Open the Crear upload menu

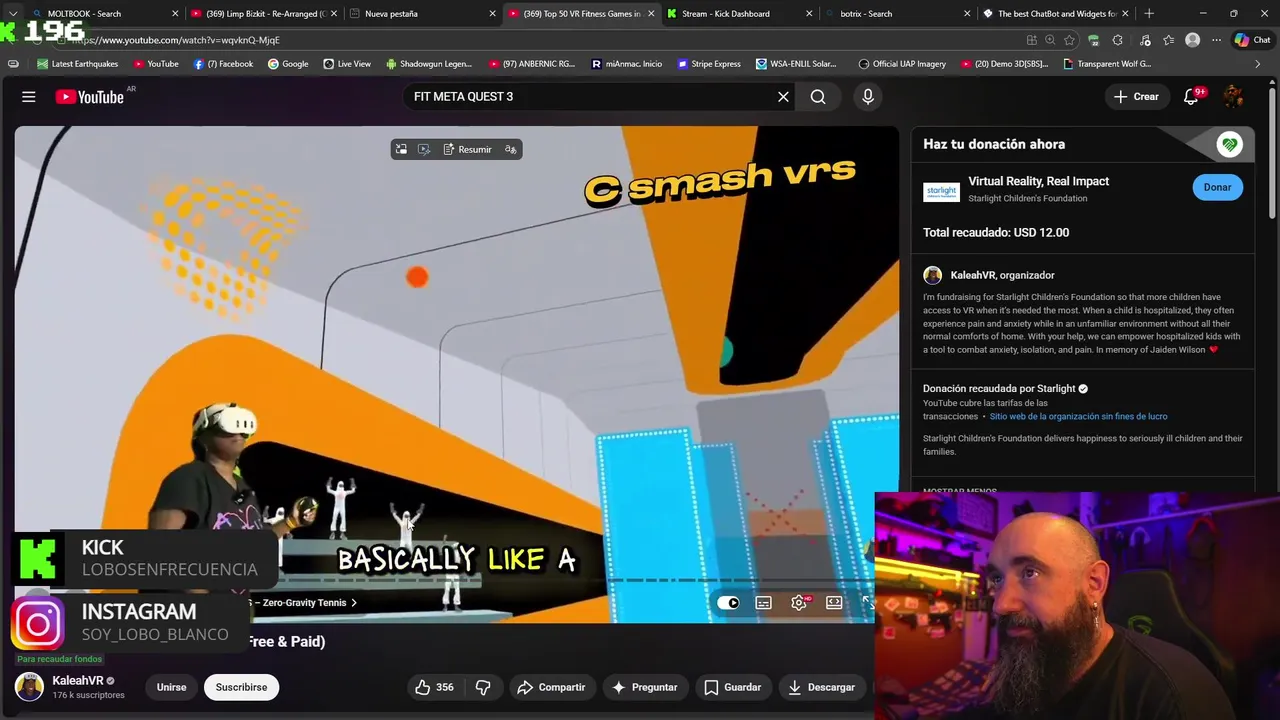click(x=1136, y=97)
